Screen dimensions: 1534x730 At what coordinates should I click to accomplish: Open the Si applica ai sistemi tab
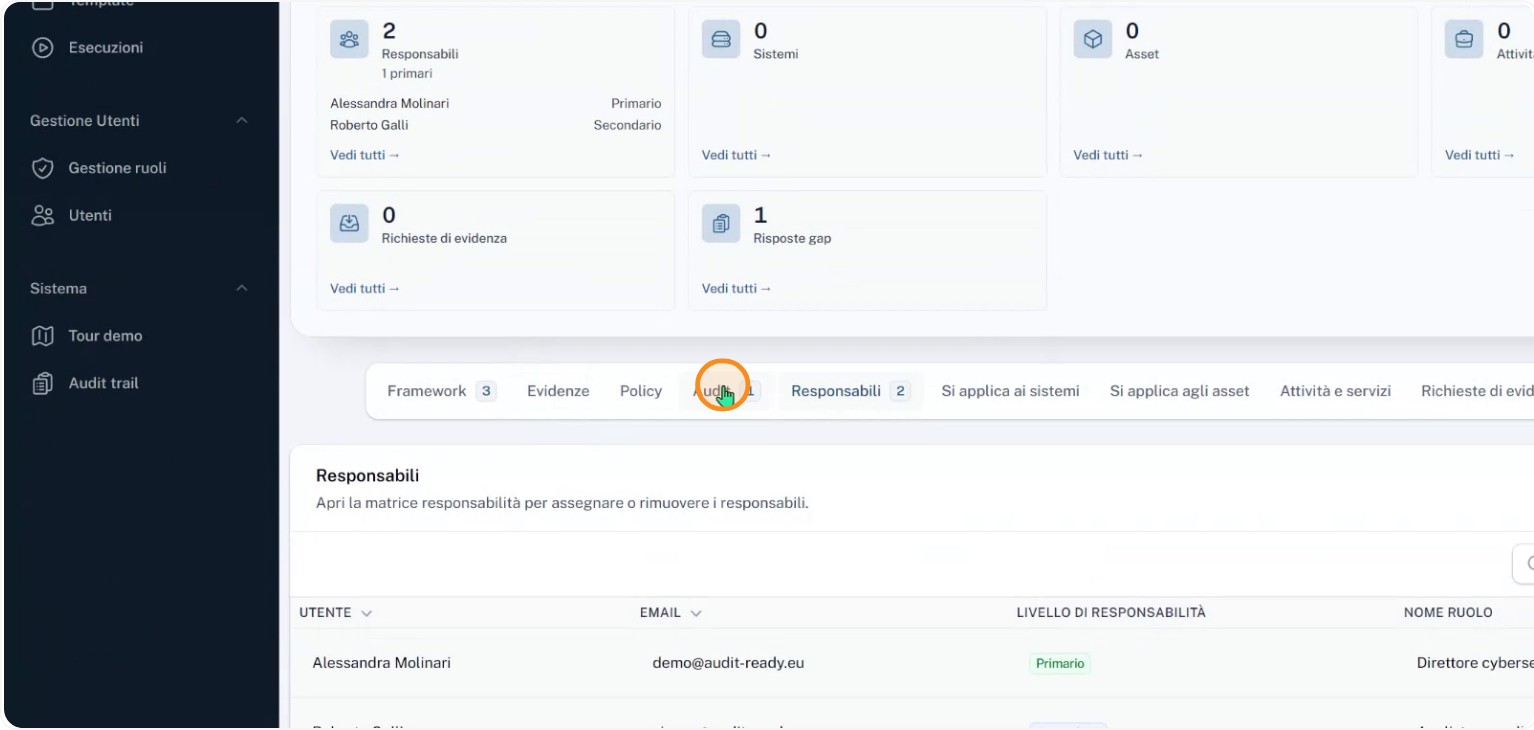[1010, 391]
